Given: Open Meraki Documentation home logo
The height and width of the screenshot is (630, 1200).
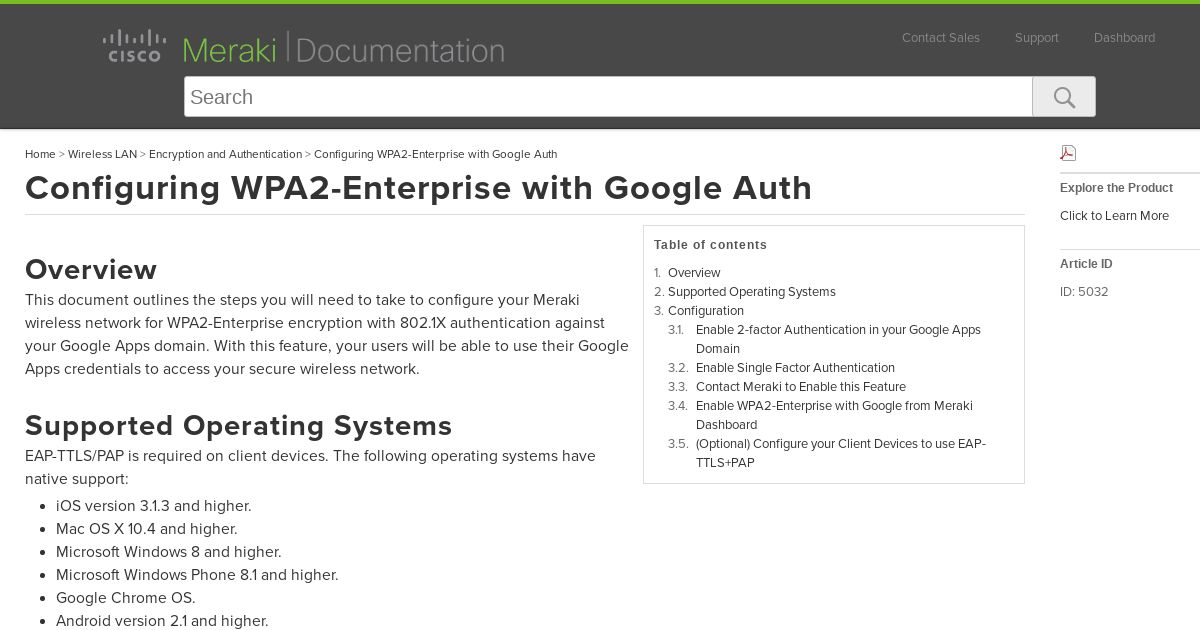Looking at the screenshot, I should 343,49.
